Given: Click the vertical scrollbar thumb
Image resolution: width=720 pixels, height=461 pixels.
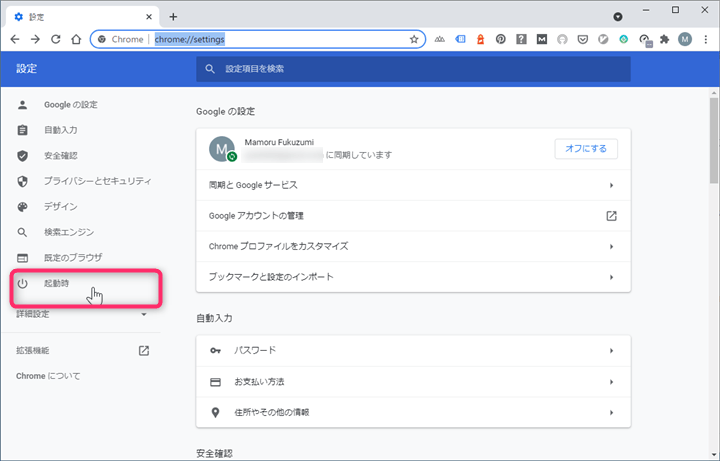Looking at the screenshot, I should [714, 140].
